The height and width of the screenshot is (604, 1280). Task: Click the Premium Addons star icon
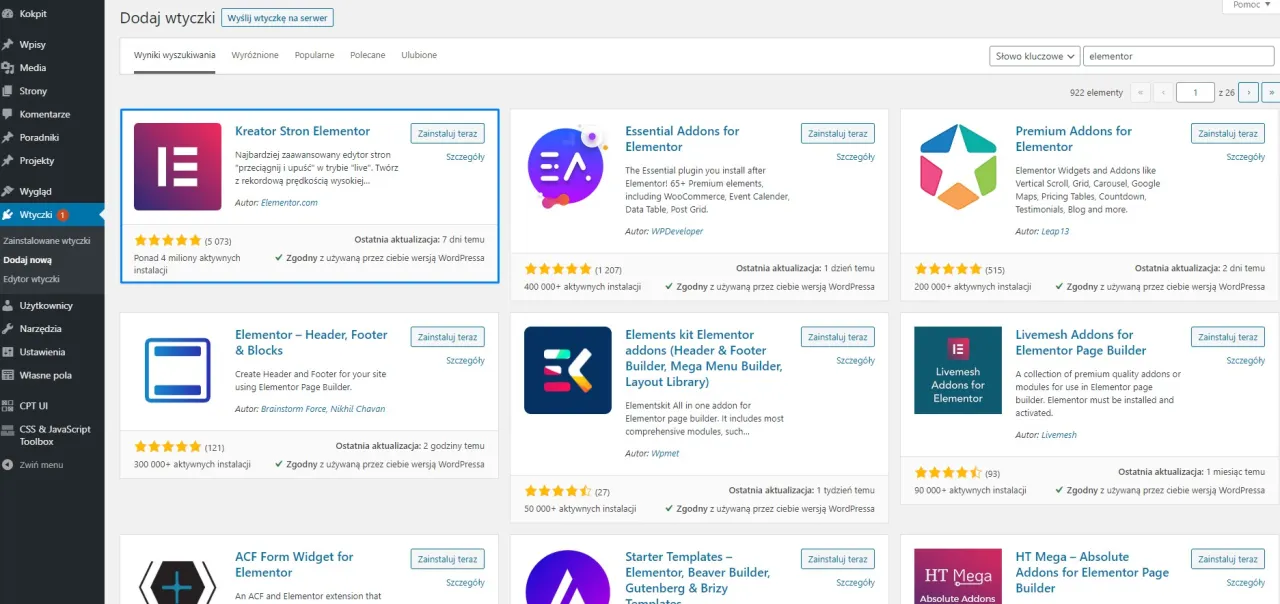958,167
